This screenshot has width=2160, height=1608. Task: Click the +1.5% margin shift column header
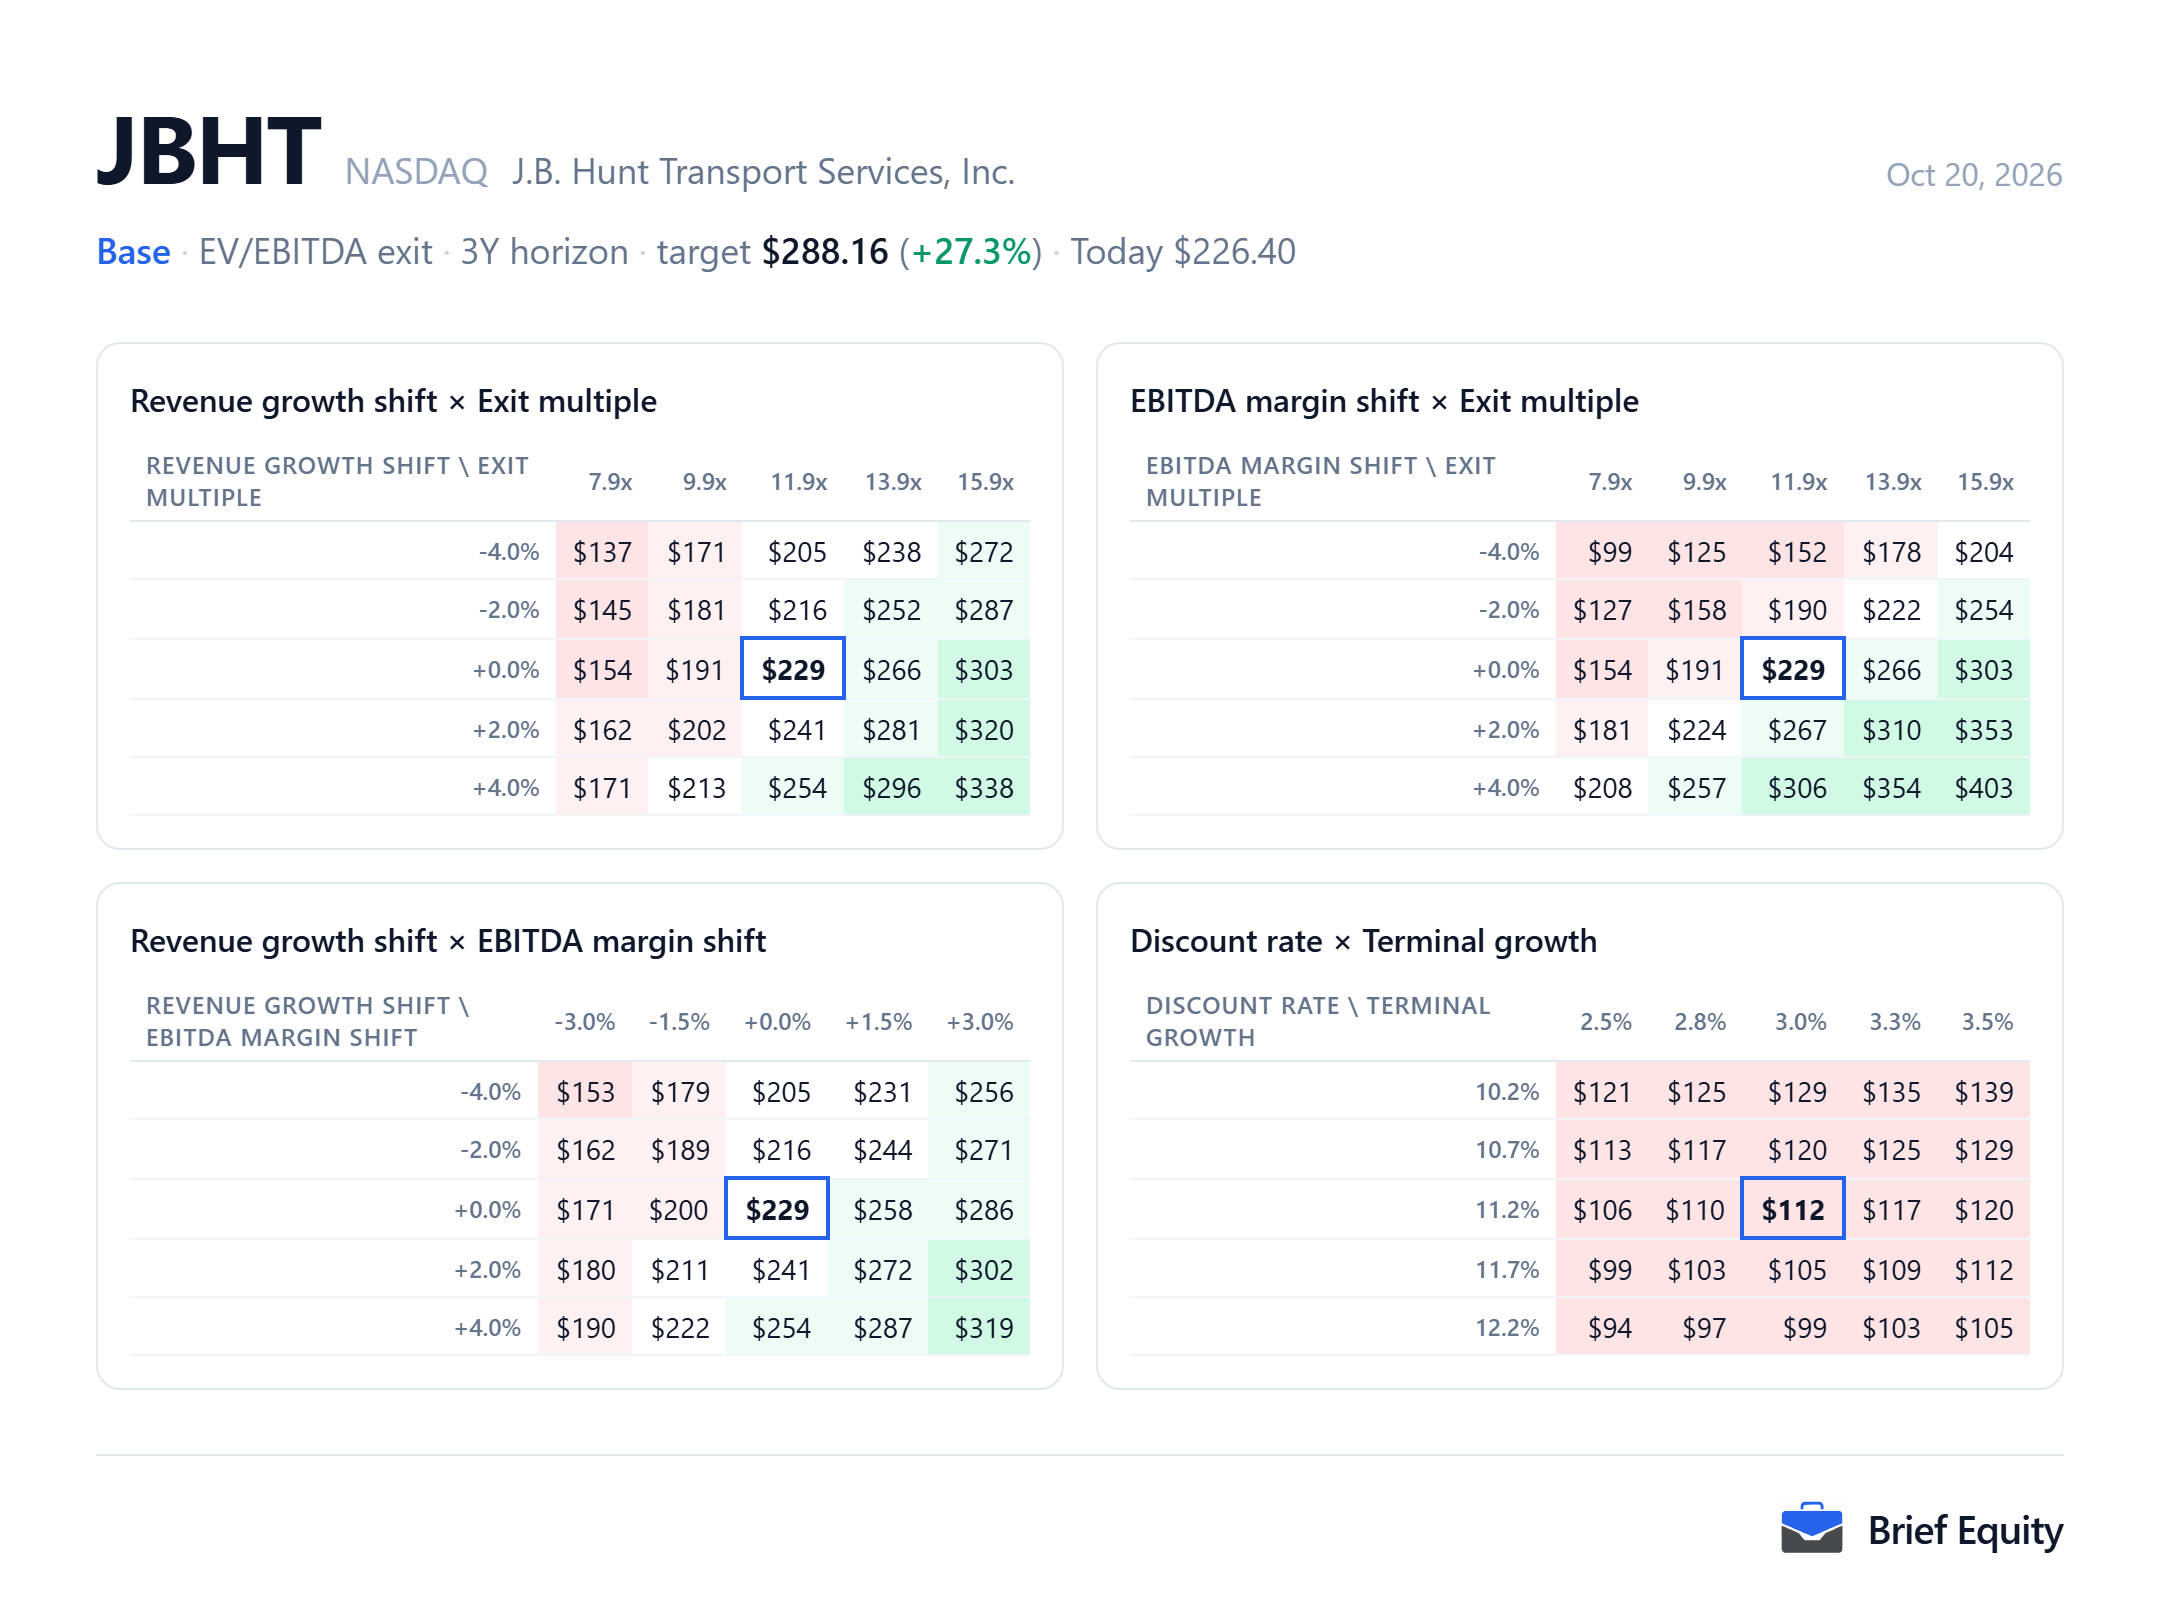coord(878,1022)
